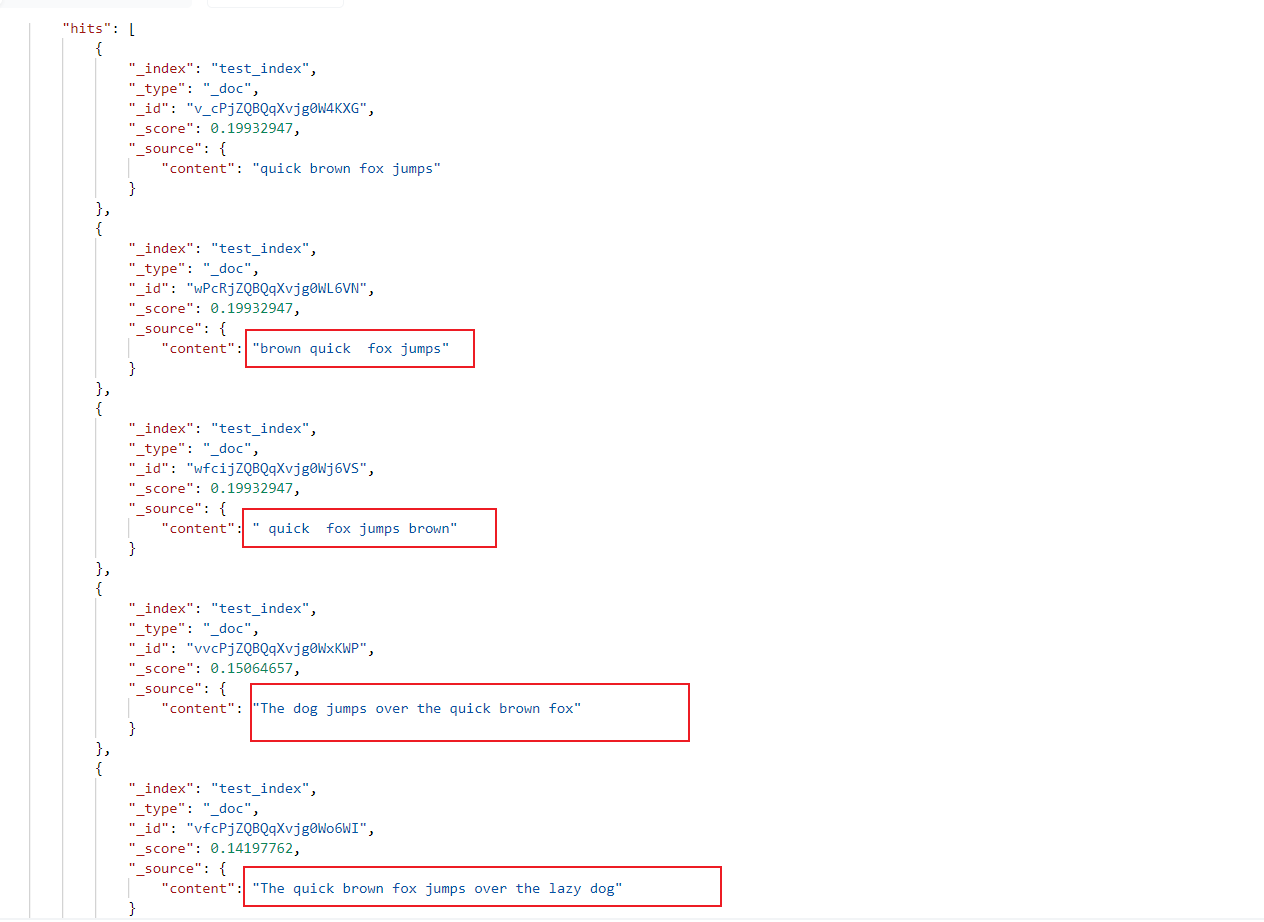Click the "_type" value "_doc" in the first hit
This screenshot has height=922, width=1264.
[x=230, y=89]
